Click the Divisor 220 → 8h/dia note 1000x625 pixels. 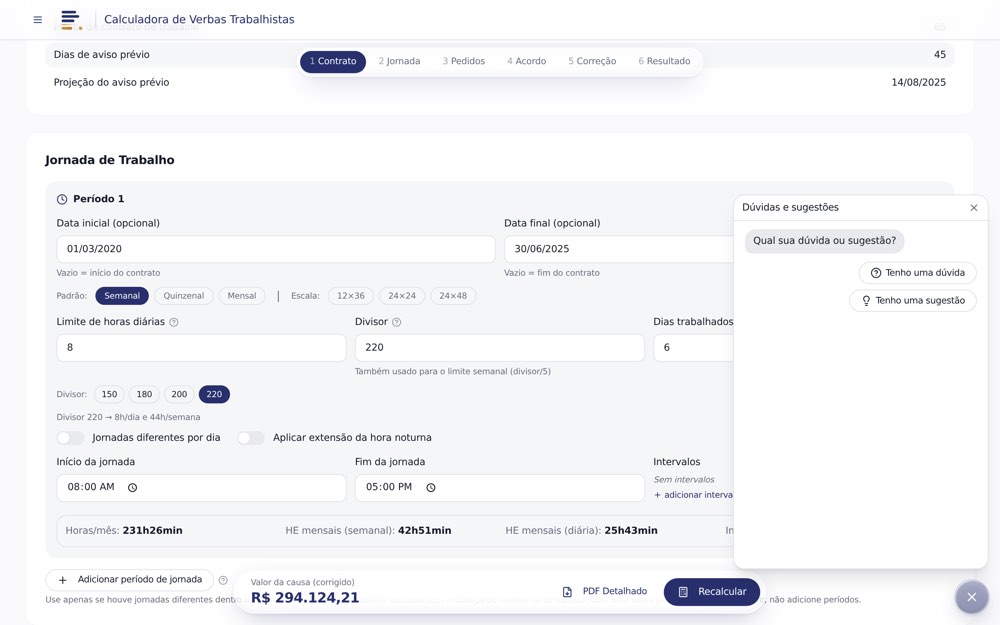pyautogui.click(x=128, y=417)
